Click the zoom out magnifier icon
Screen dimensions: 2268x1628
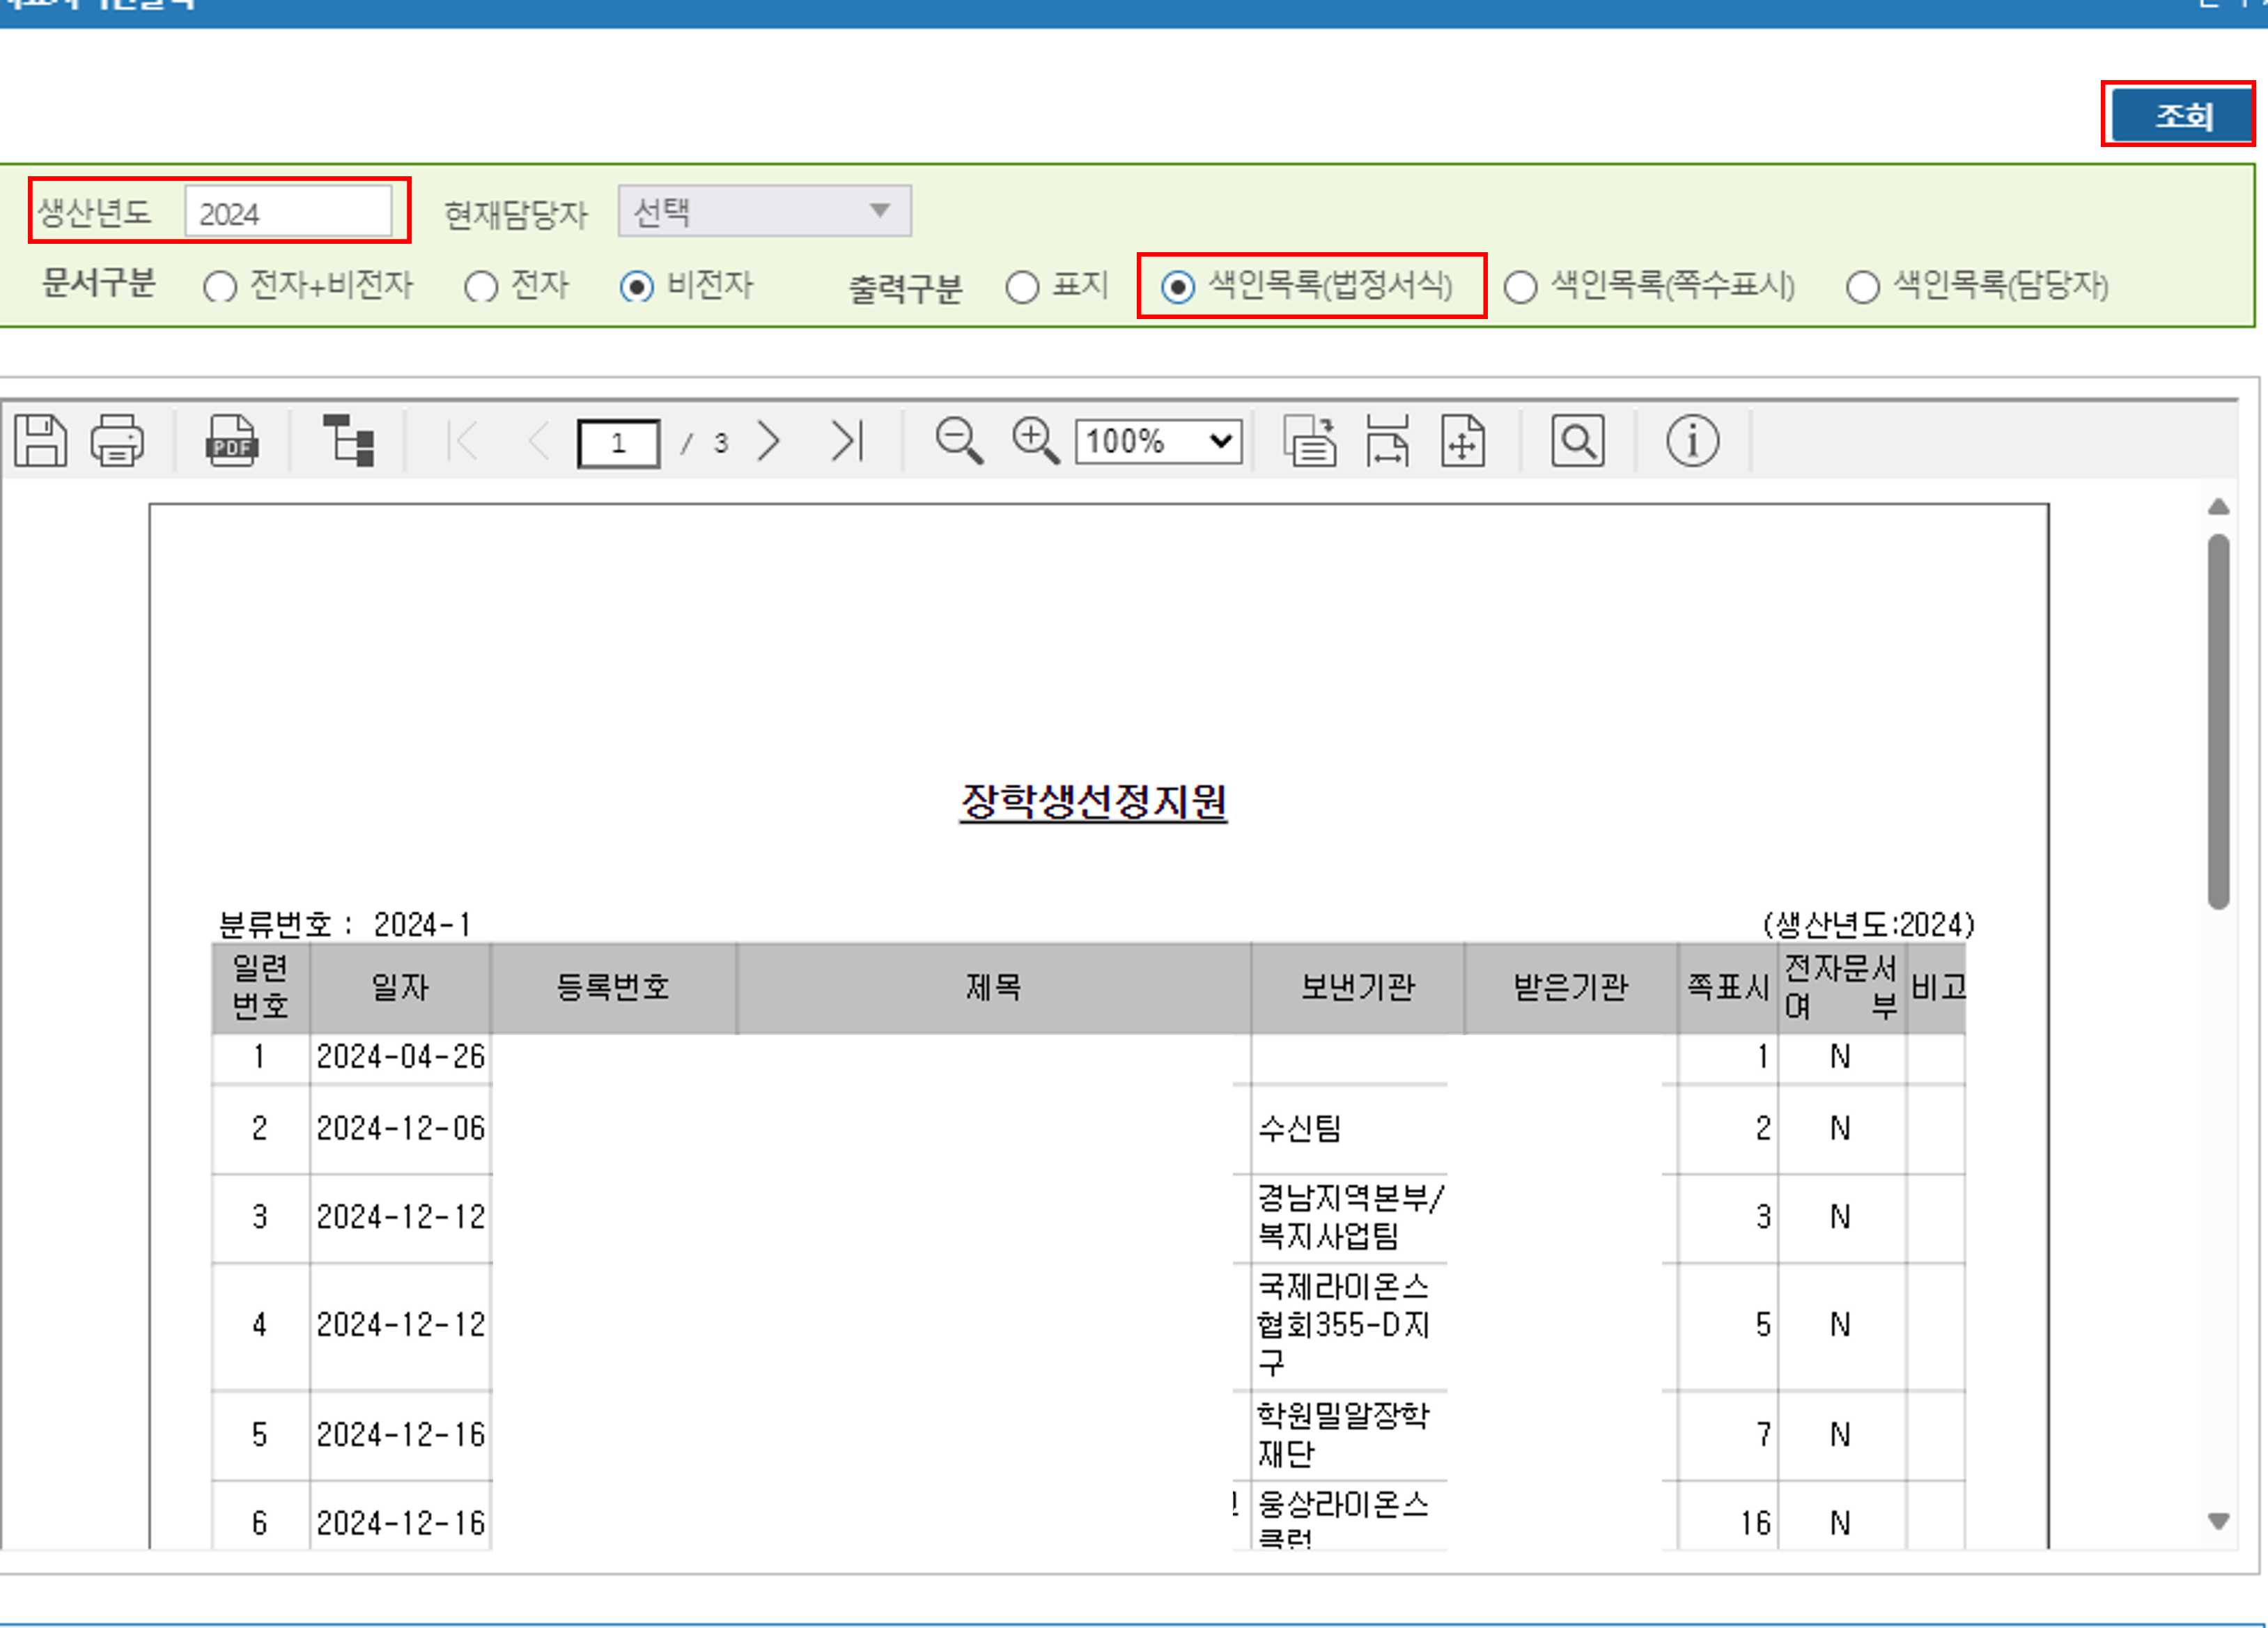[958, 441]
